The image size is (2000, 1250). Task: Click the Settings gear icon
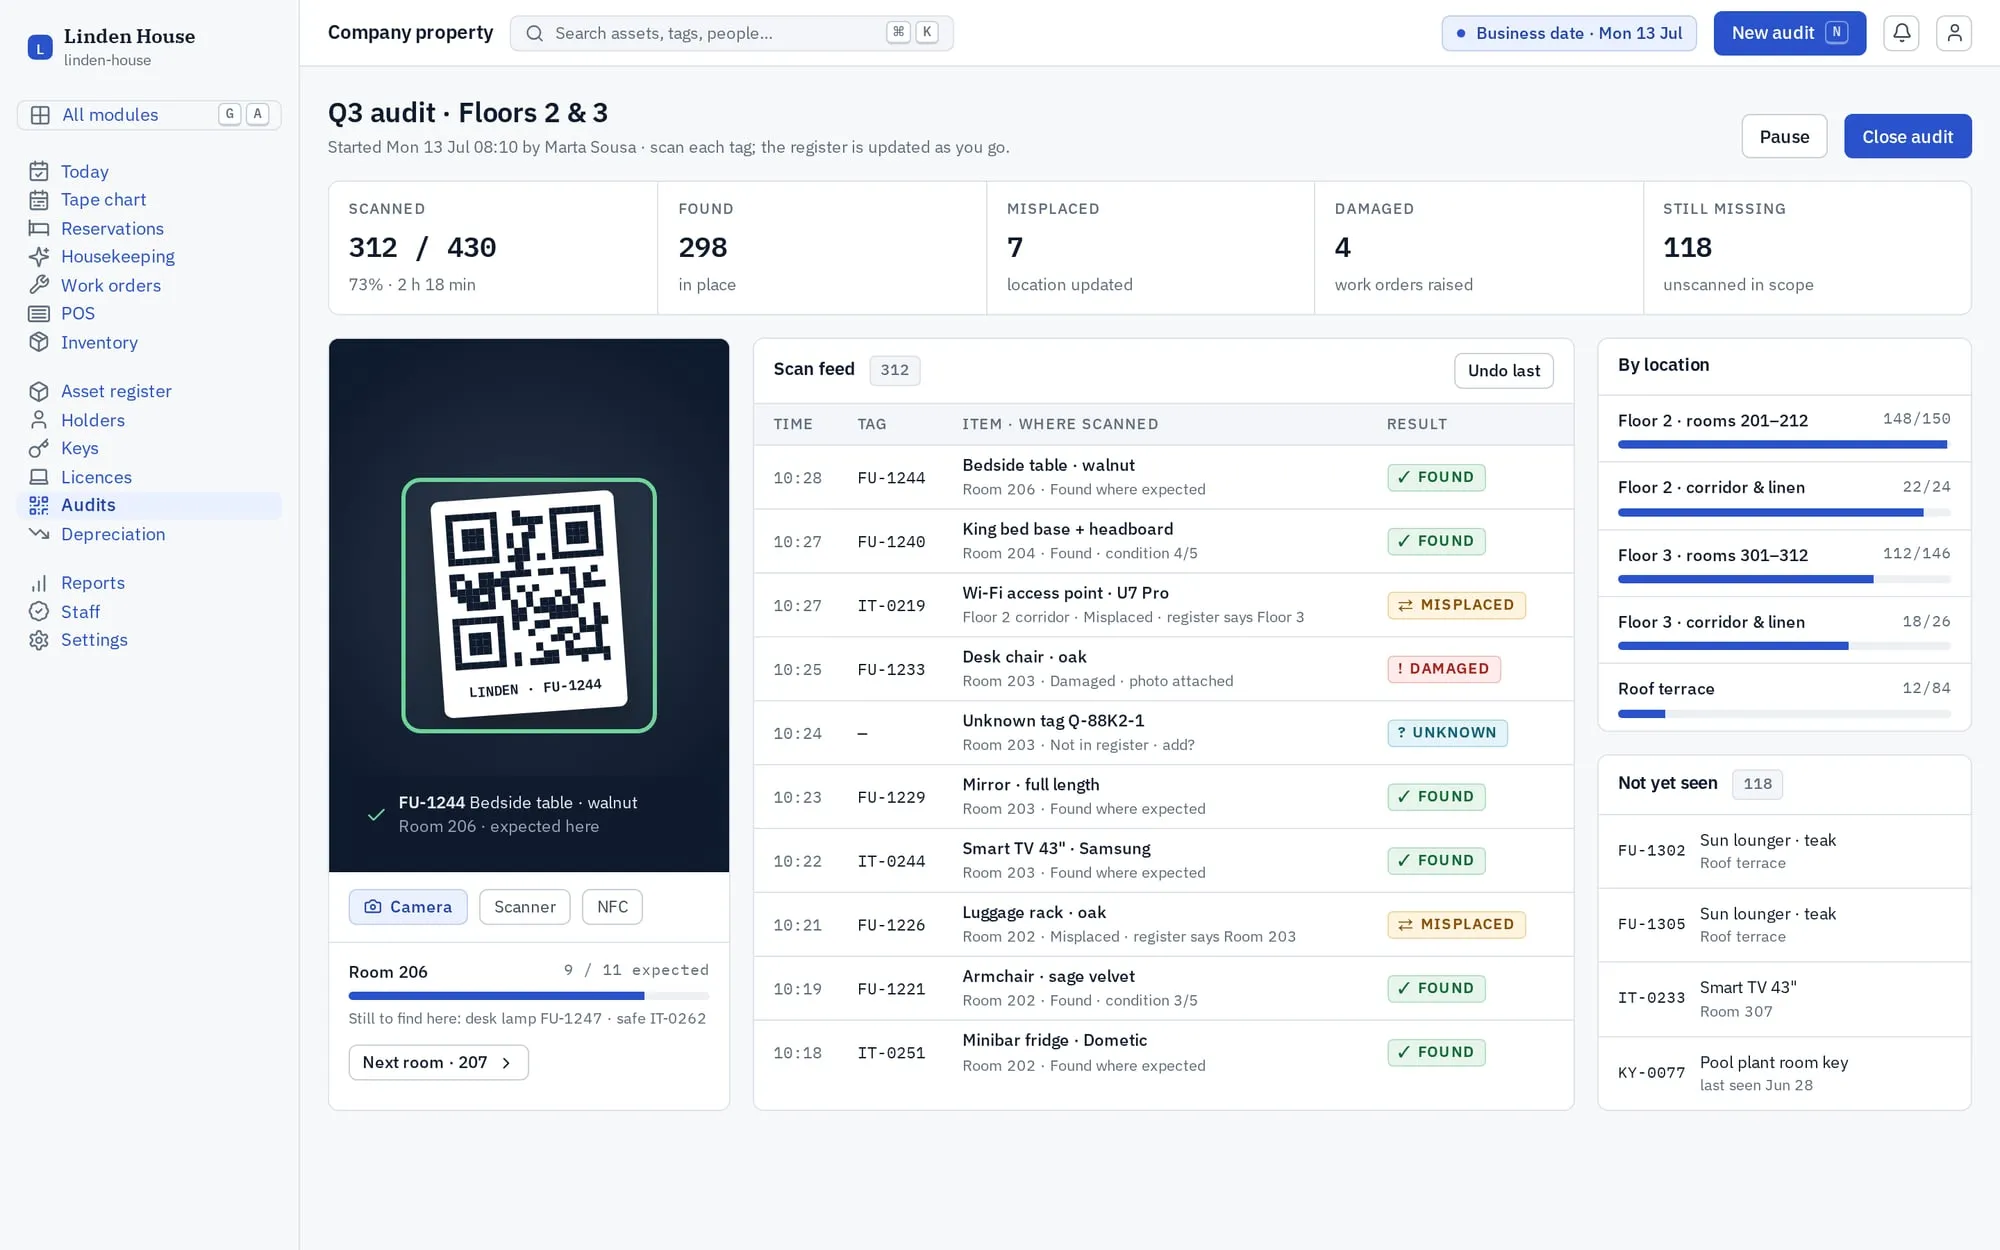pyautogui.click(x=39, y=640)
